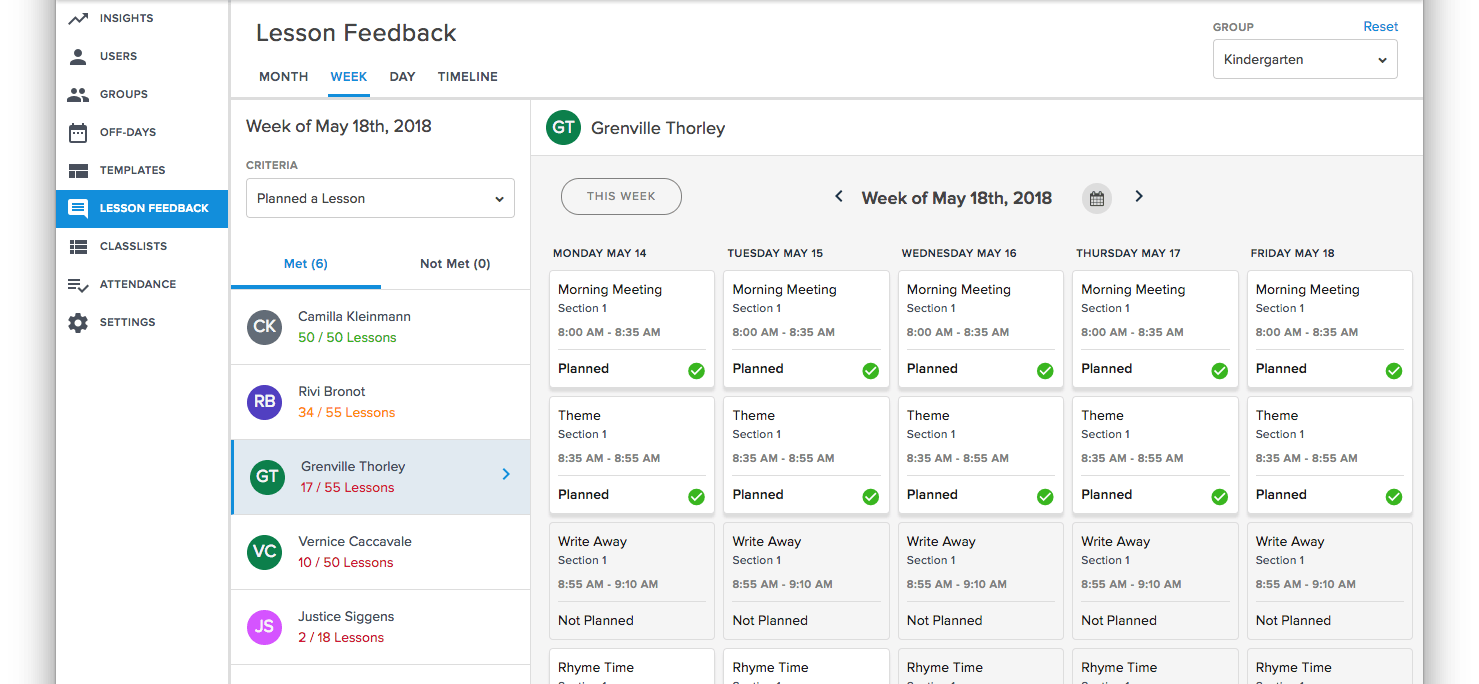Open Classlists in the sidebar
This screenshot has height=684, width=1479.
(142, 246)
